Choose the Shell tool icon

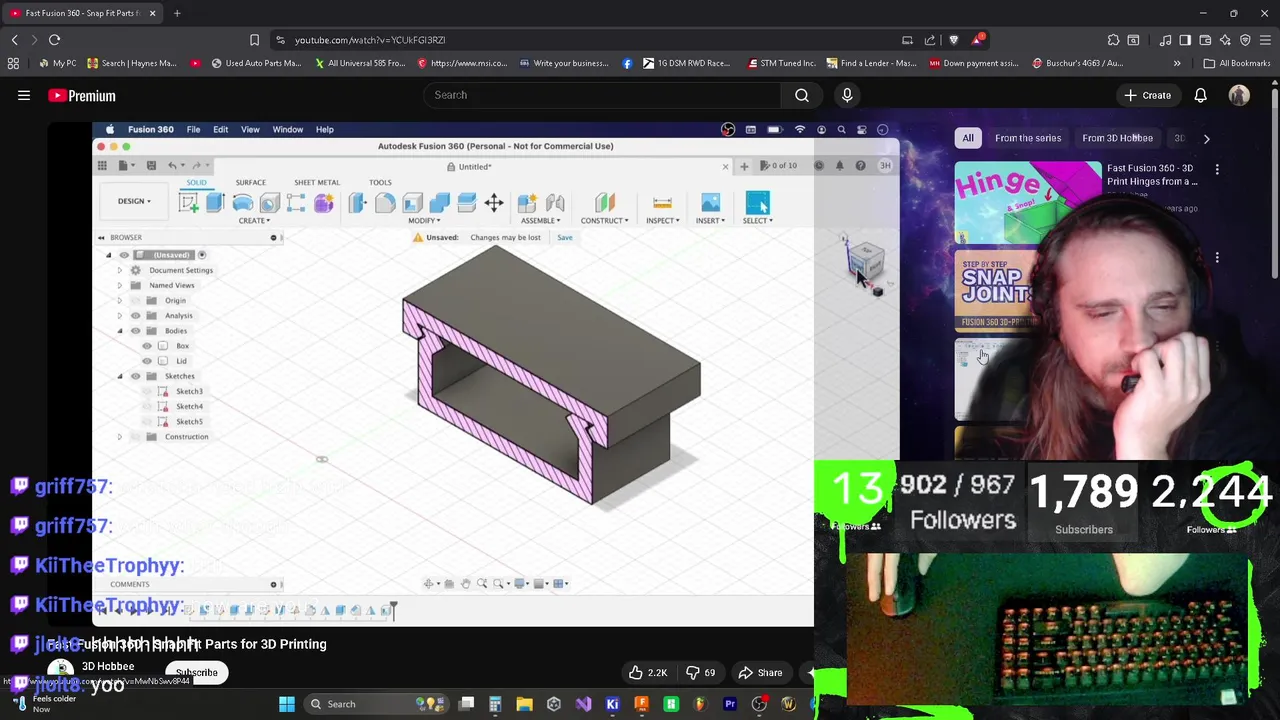coord(412,203)
